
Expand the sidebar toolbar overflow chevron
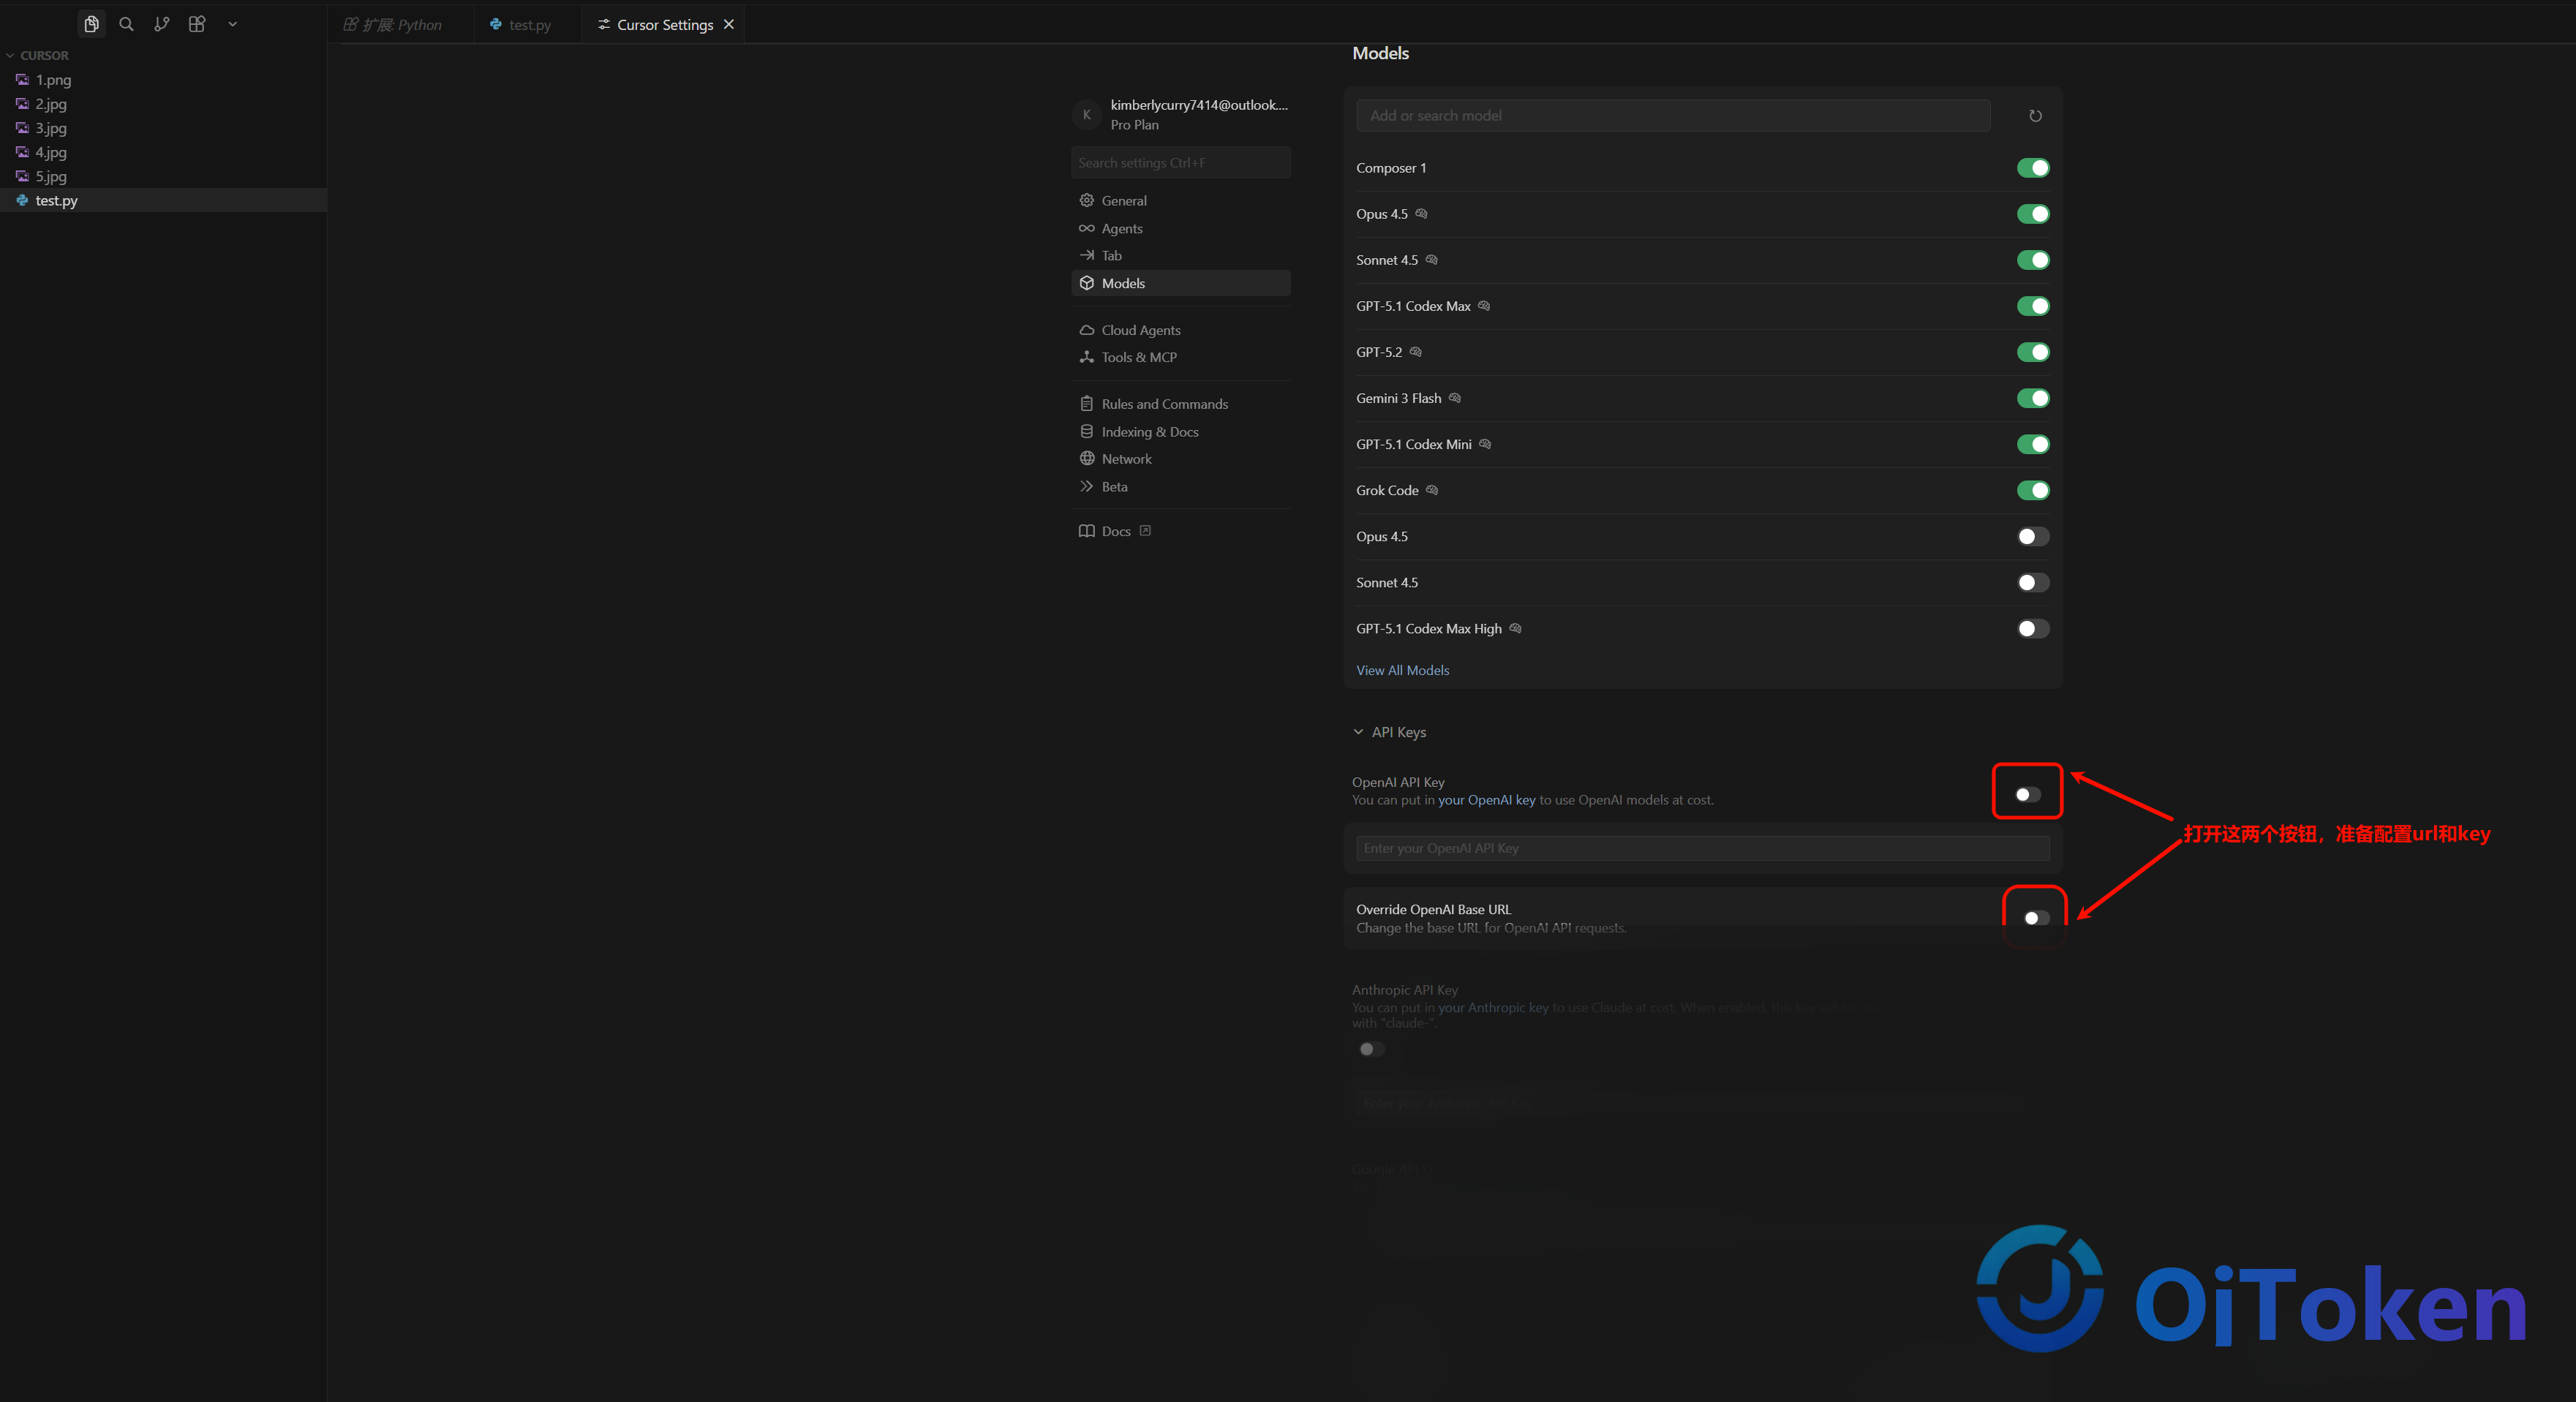232,24
